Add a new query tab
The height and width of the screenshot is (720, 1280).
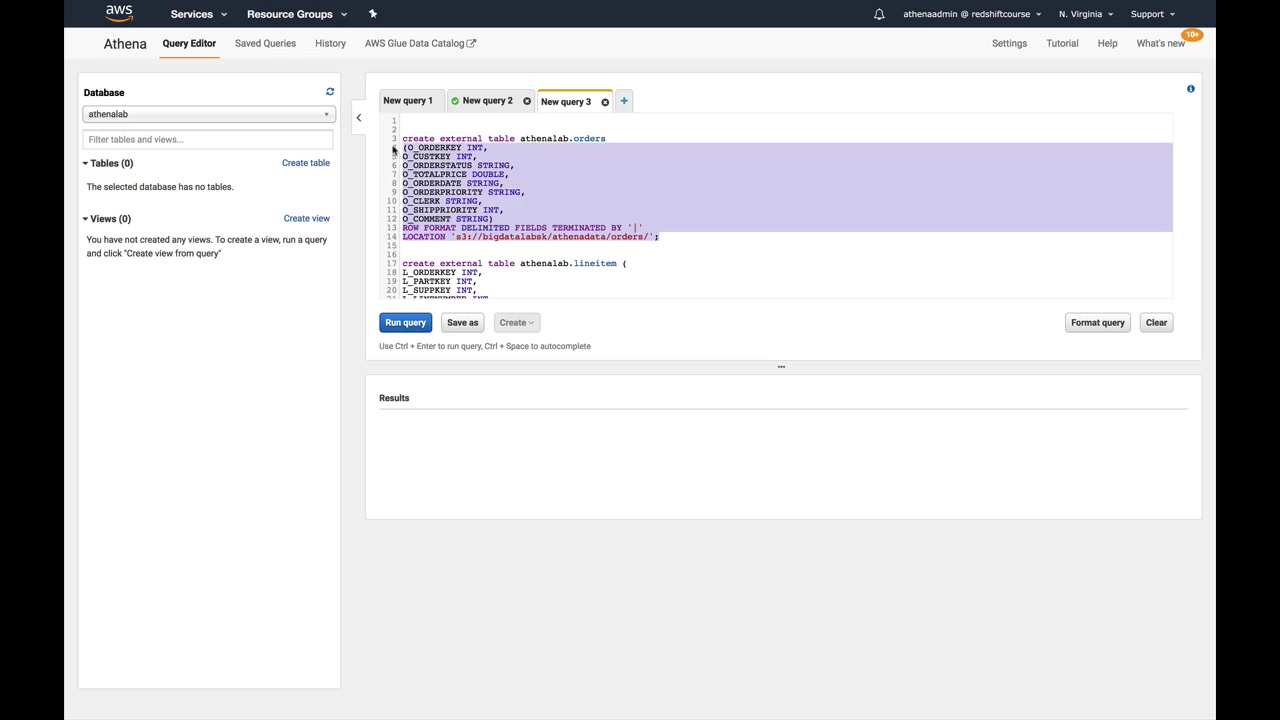point(624,101)
